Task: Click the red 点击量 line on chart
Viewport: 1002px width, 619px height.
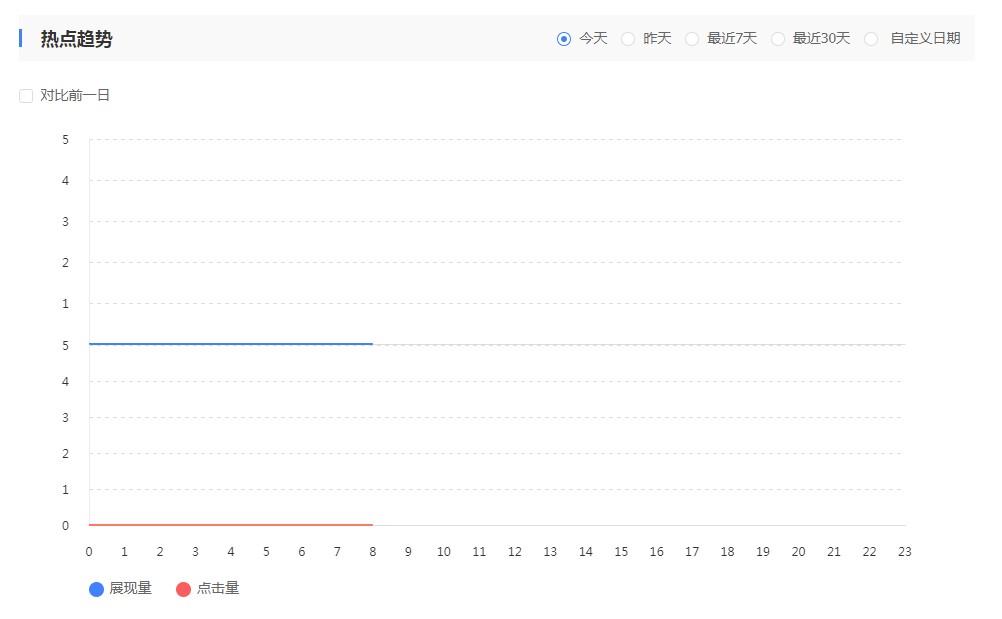Action: [230, 524]
